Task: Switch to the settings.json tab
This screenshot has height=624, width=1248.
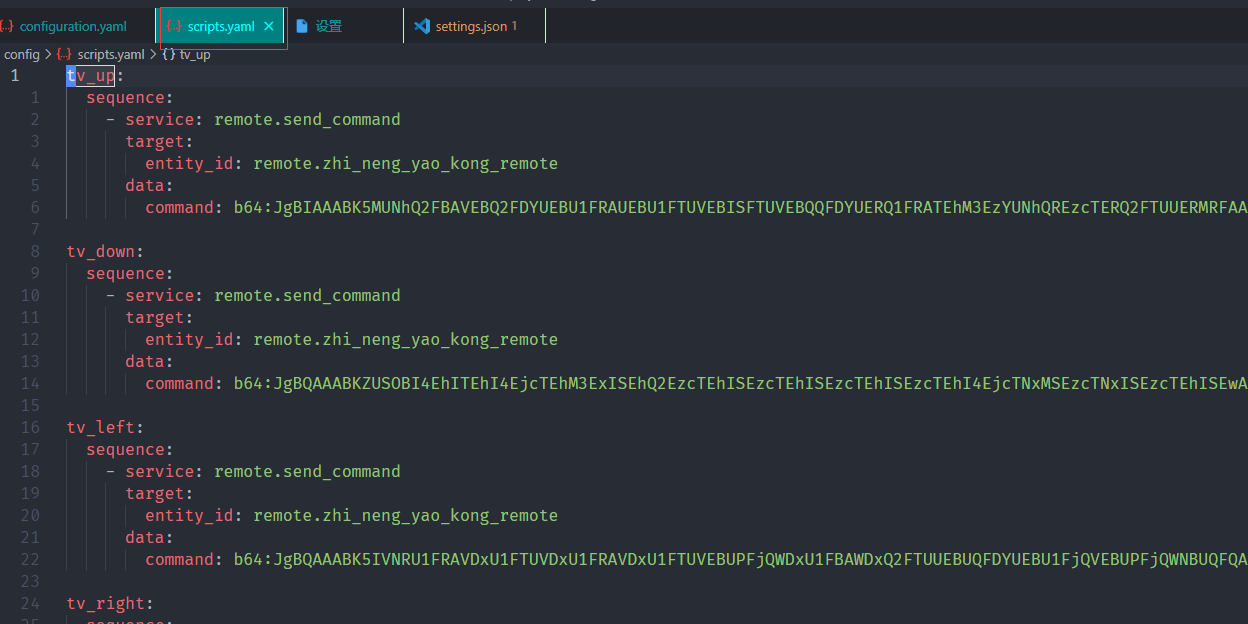Action: 476,26
